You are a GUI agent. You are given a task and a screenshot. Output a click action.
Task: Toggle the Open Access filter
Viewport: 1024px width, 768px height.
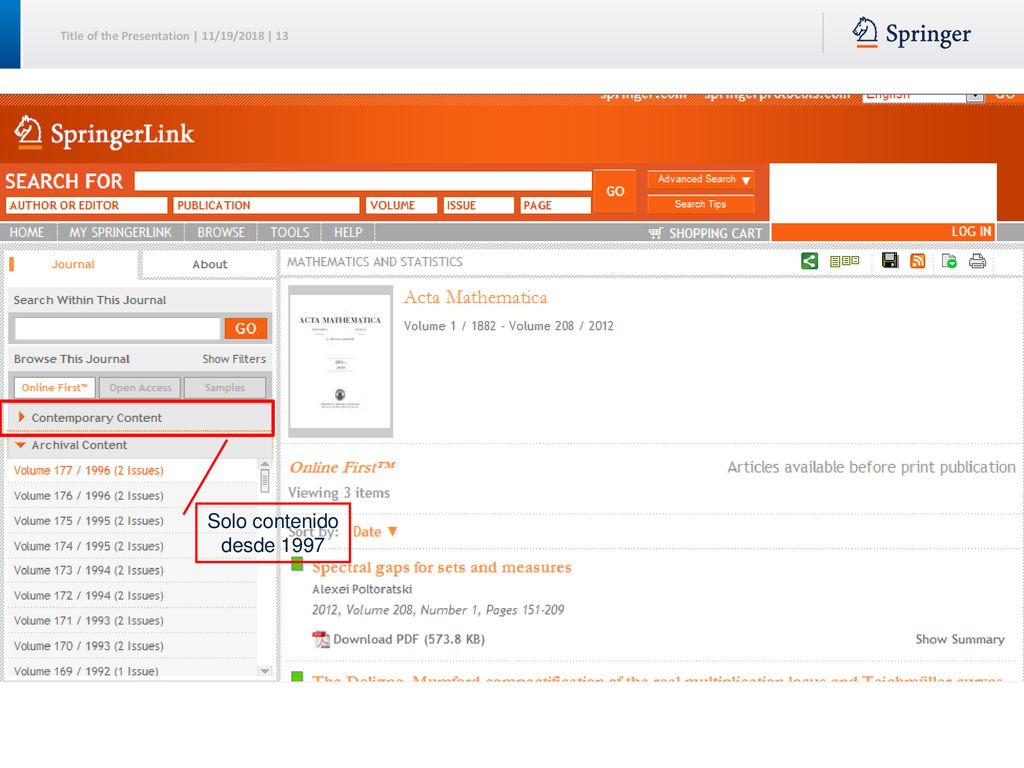pos(140,388)
